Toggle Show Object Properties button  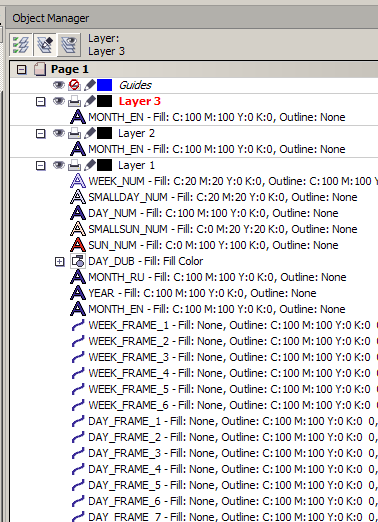click(21, 44)
